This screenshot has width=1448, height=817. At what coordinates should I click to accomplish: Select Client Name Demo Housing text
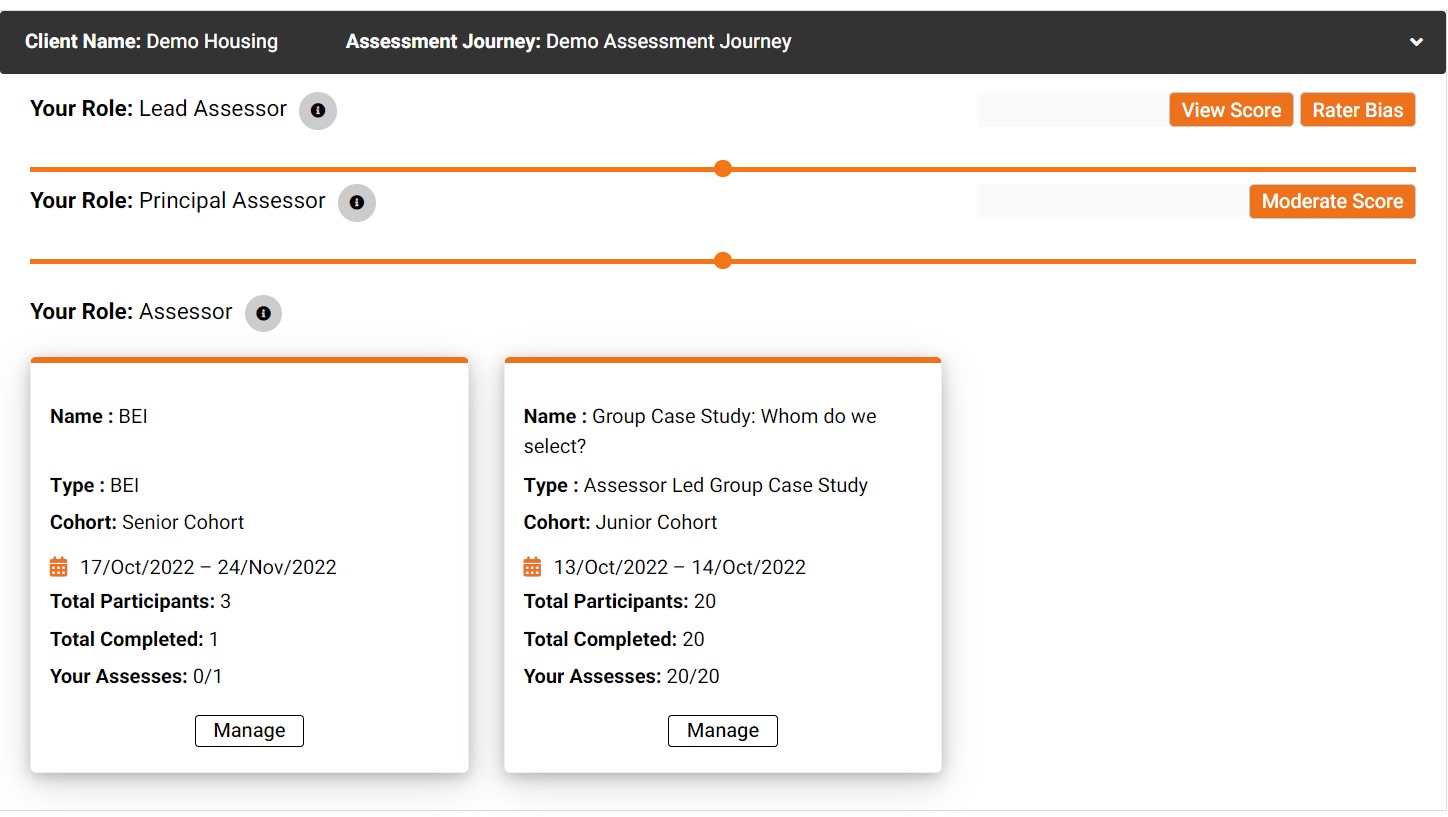[x=151, y=42]
